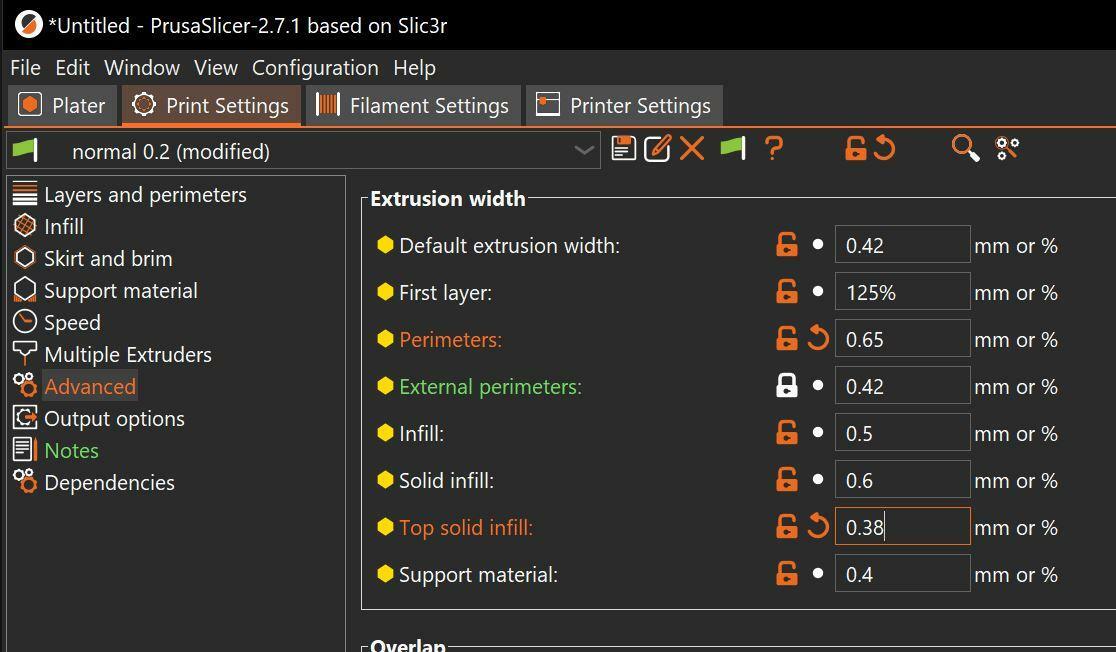Click the orange 'Top solid infill:' label
The image size is (1116, 652).
pyautogui.click(x=466, y=527)
